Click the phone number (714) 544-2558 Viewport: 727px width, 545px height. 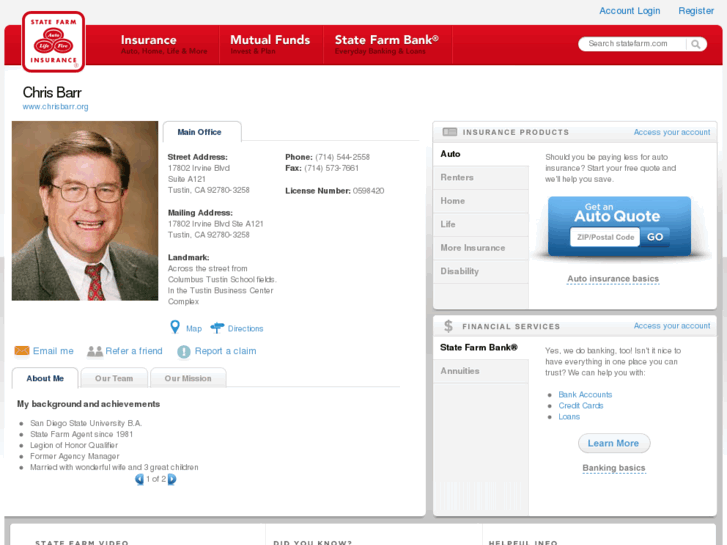point(342,157)
